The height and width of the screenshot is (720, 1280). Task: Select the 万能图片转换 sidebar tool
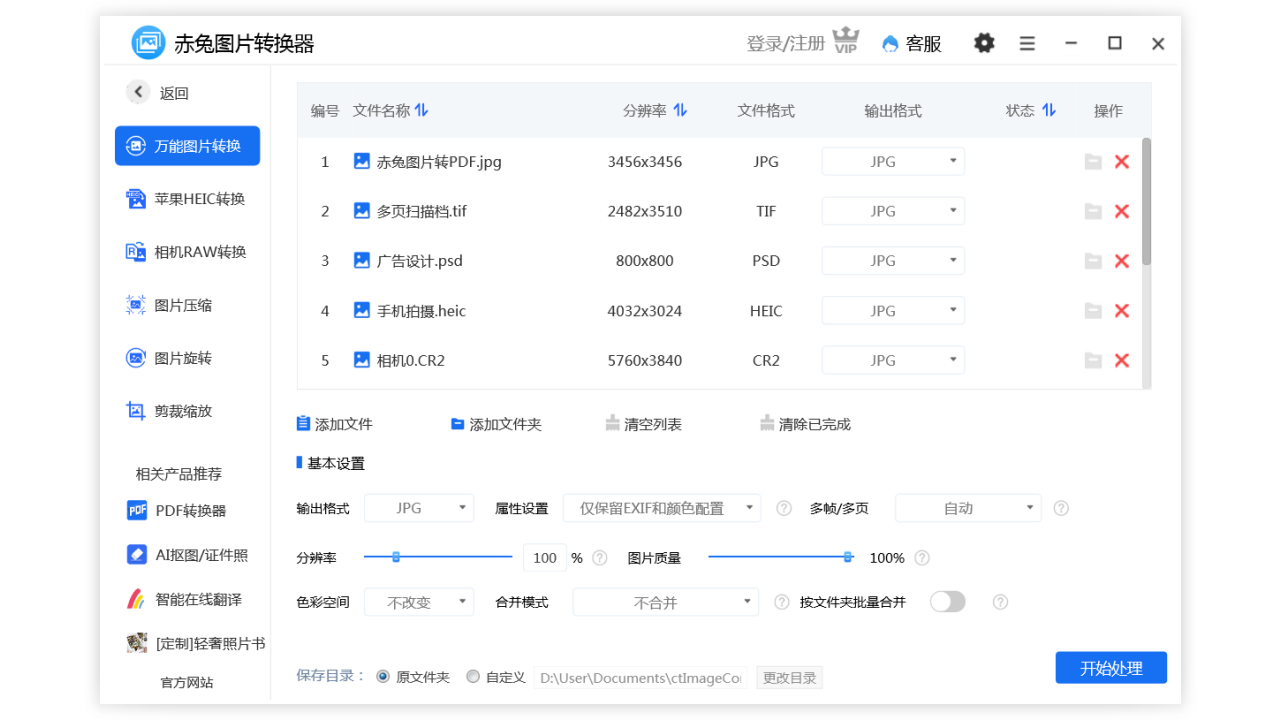point(187,145)
